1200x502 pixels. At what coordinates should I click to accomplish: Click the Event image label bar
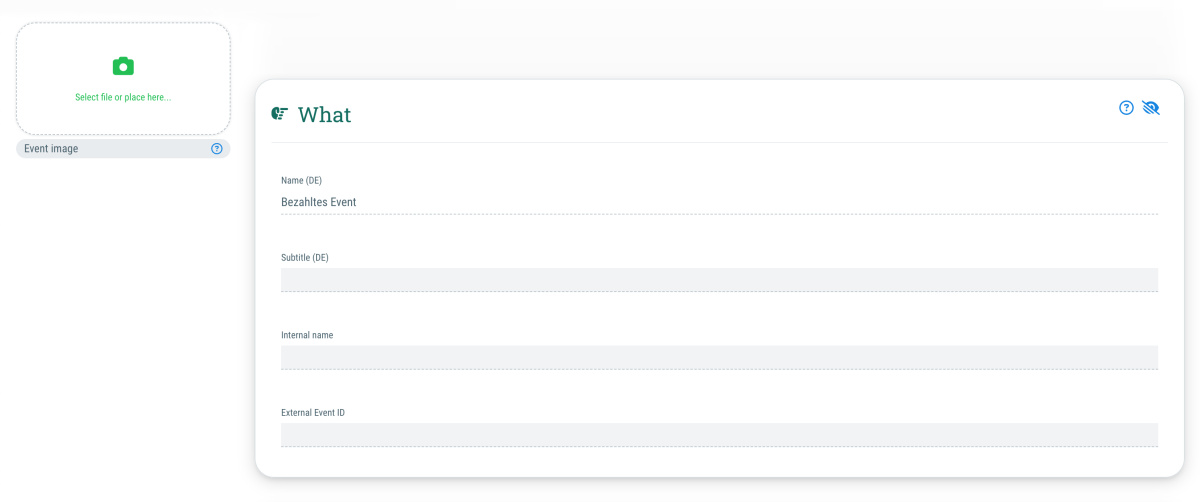[x=123, y=148]
